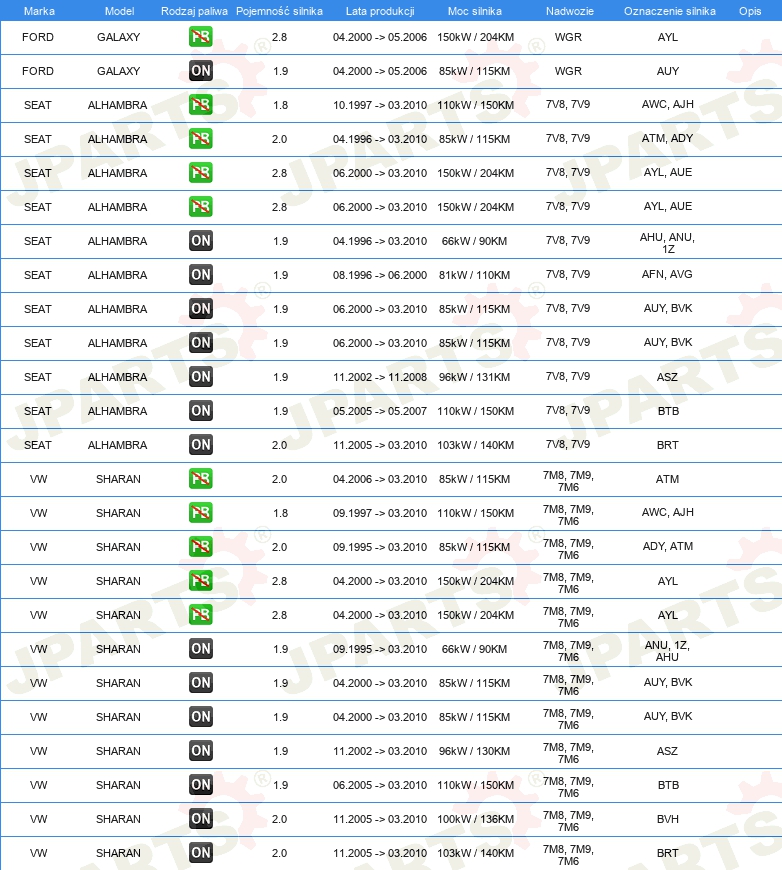The width and height of the screenshot is (782, 870).
Task: Click the 7M8, 7M9, 7M6 body codes in the BVH row
Action: [568, 821]
